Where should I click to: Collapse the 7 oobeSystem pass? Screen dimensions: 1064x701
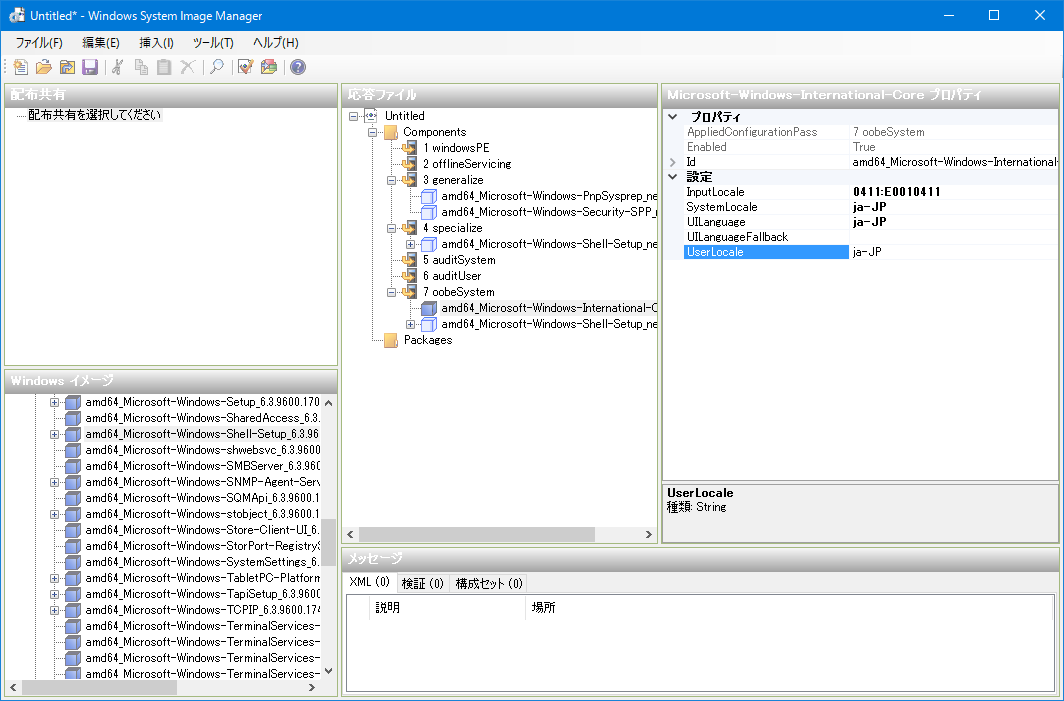(392, 292)
